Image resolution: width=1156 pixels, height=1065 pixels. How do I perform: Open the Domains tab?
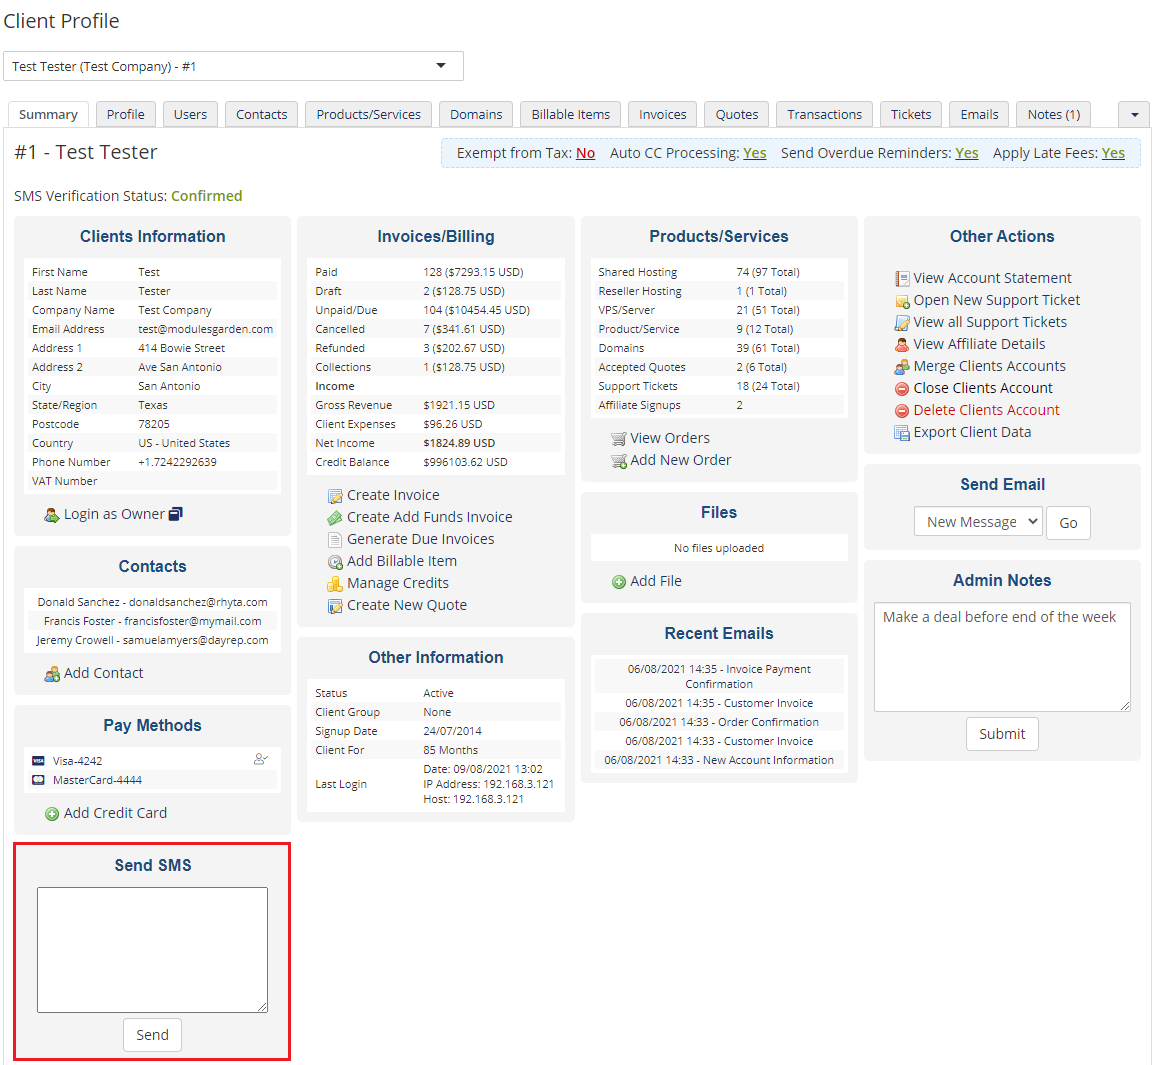[x=476, y=114]
